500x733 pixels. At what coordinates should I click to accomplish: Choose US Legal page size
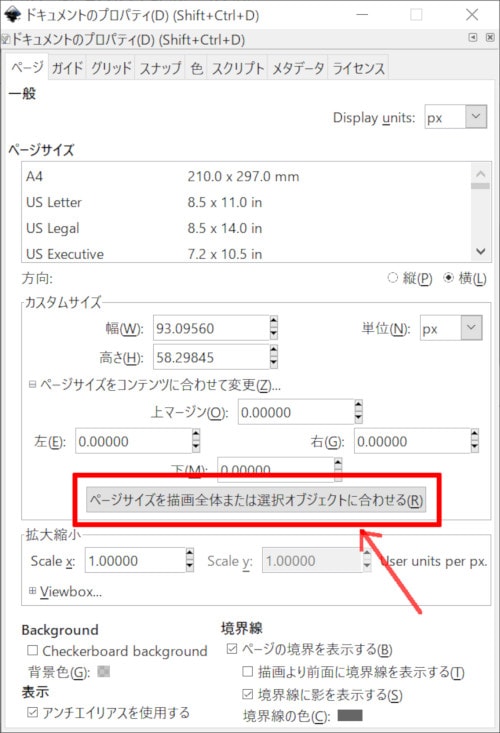[245, 228]
